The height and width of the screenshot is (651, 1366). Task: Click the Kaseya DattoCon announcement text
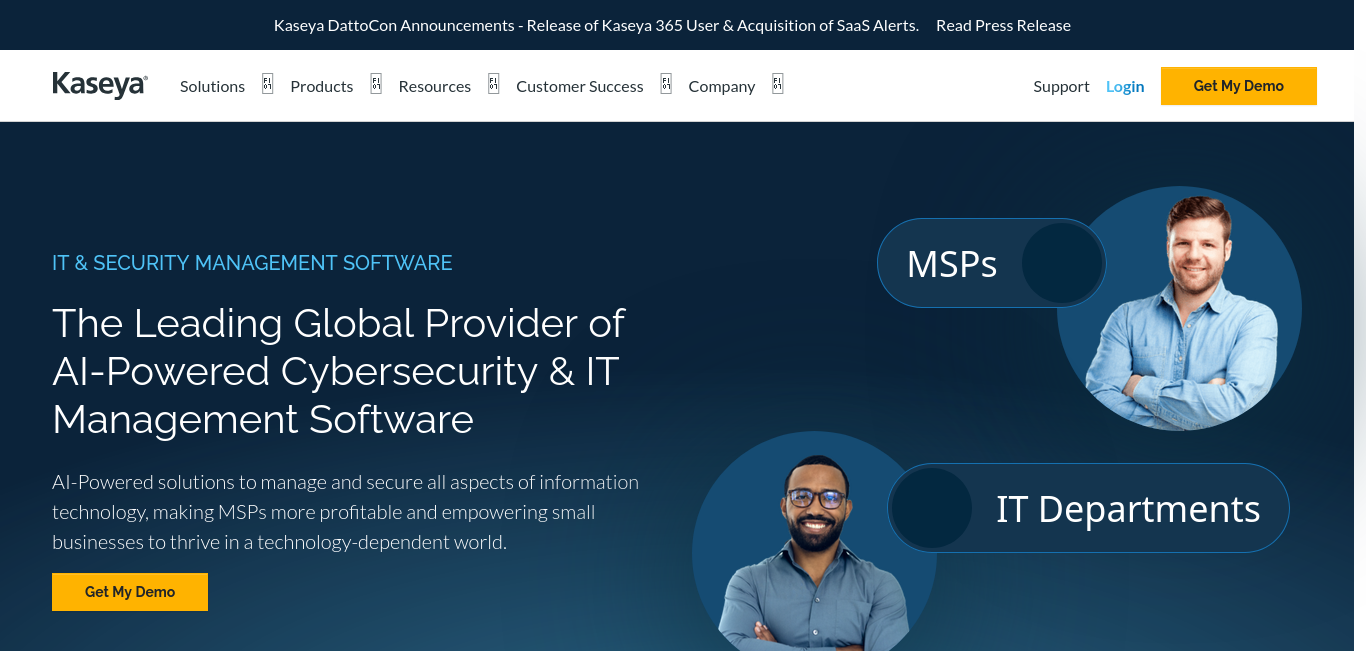coord(596,25)
